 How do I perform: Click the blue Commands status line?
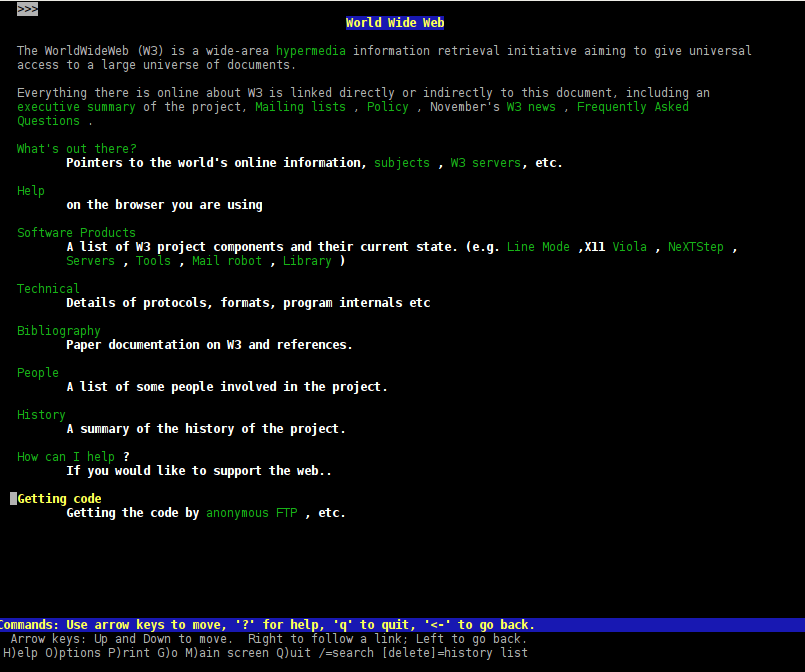point(402,625)
